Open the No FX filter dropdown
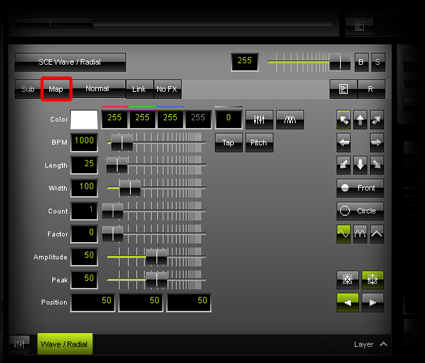Viewport: 425px width, 363px height. click(167, 89)
